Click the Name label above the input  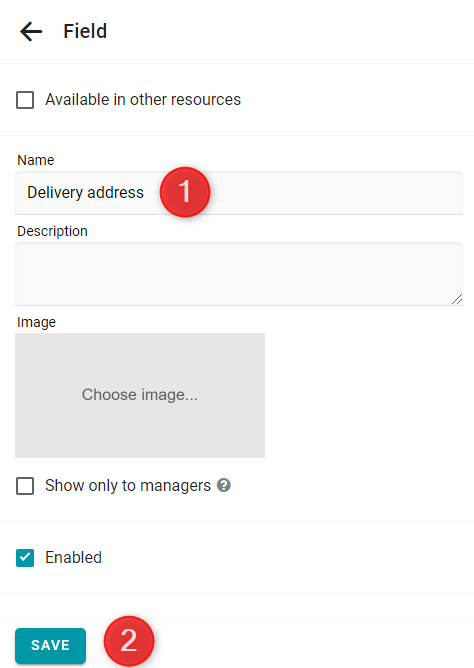(36, 160)
